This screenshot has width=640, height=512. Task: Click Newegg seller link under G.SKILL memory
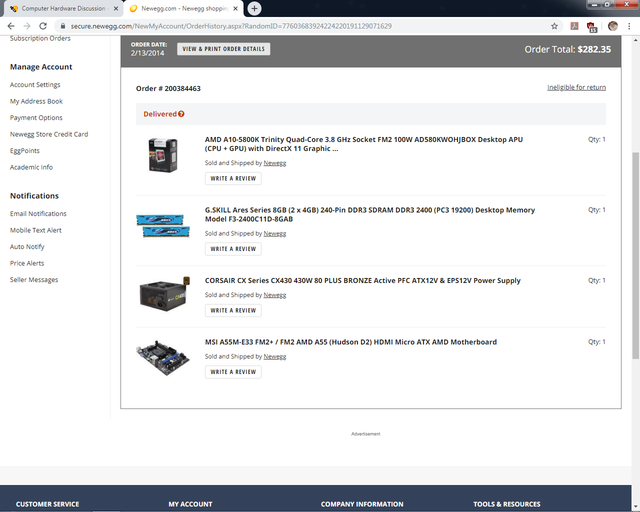(275, 234)
